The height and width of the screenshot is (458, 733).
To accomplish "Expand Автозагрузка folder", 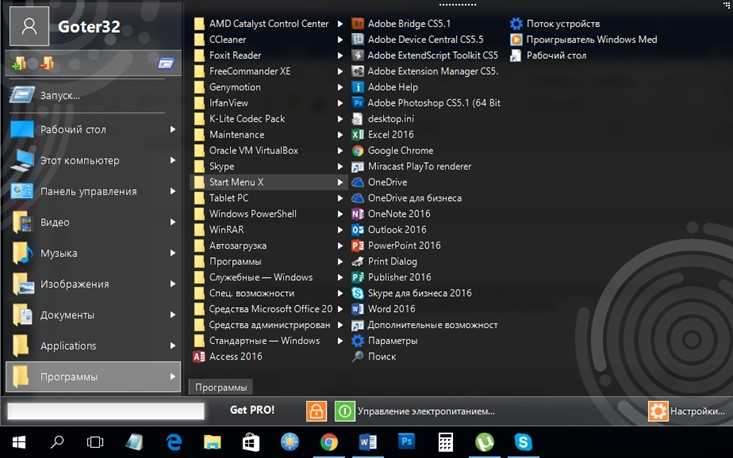I will (269, 246).
